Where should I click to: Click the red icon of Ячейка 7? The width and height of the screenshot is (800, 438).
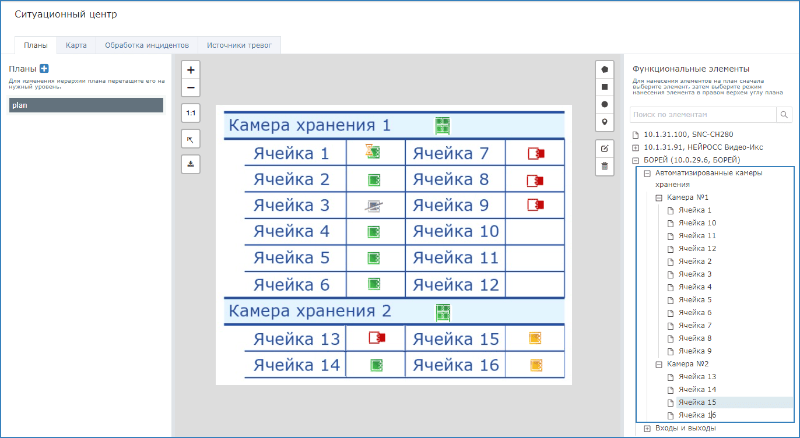pyautogui.click(x=536, y=153)
